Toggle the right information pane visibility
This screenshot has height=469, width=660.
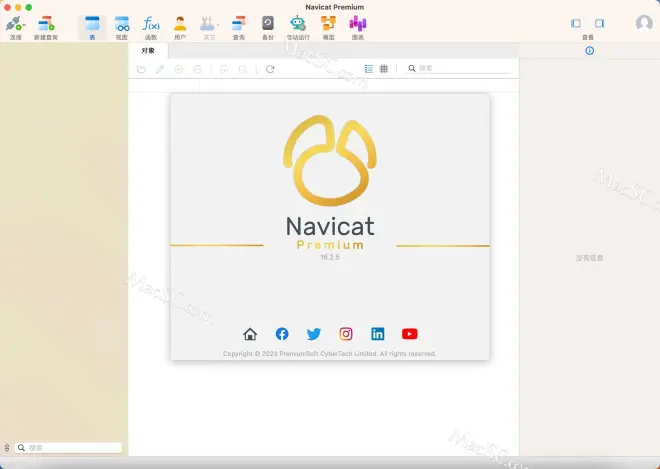coord(599,23)
